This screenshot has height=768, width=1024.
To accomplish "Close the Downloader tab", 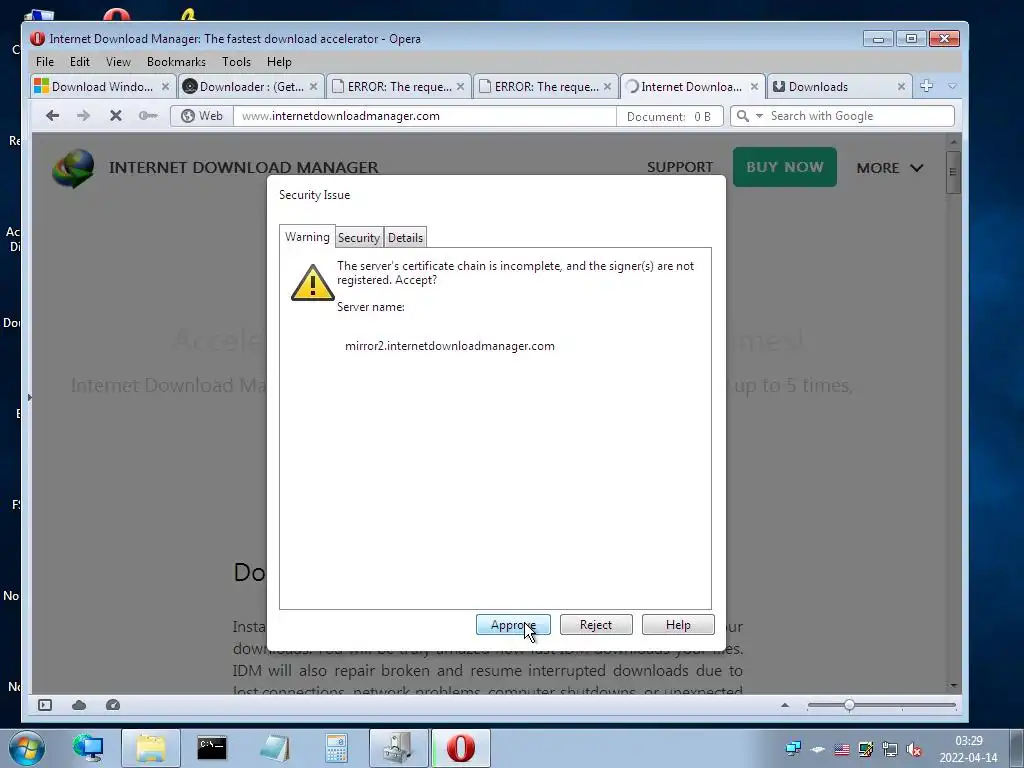I will [x=313, y=86].
